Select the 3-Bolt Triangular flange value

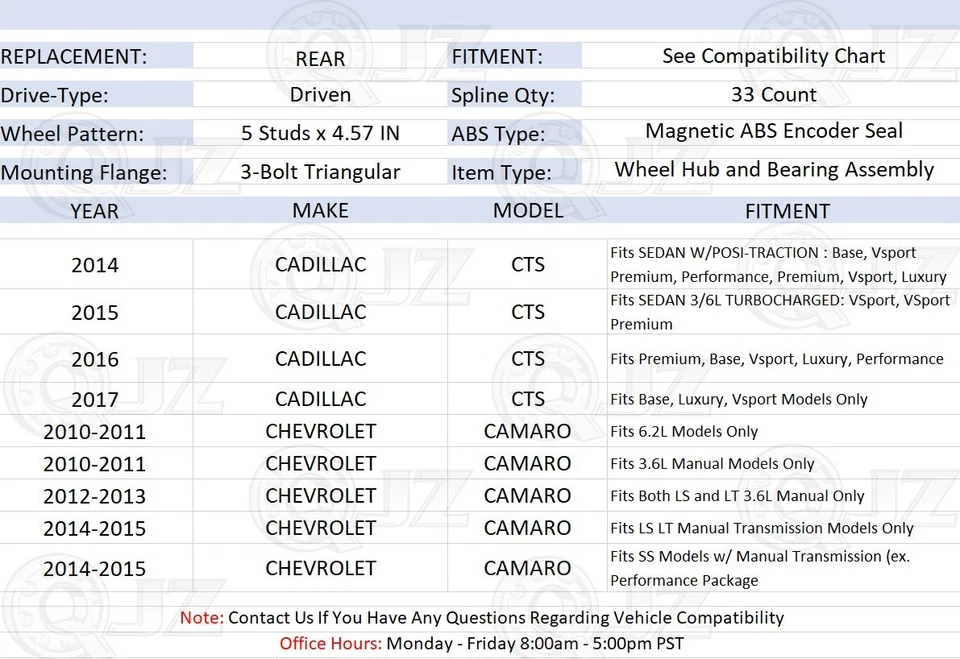click(320, 171)
